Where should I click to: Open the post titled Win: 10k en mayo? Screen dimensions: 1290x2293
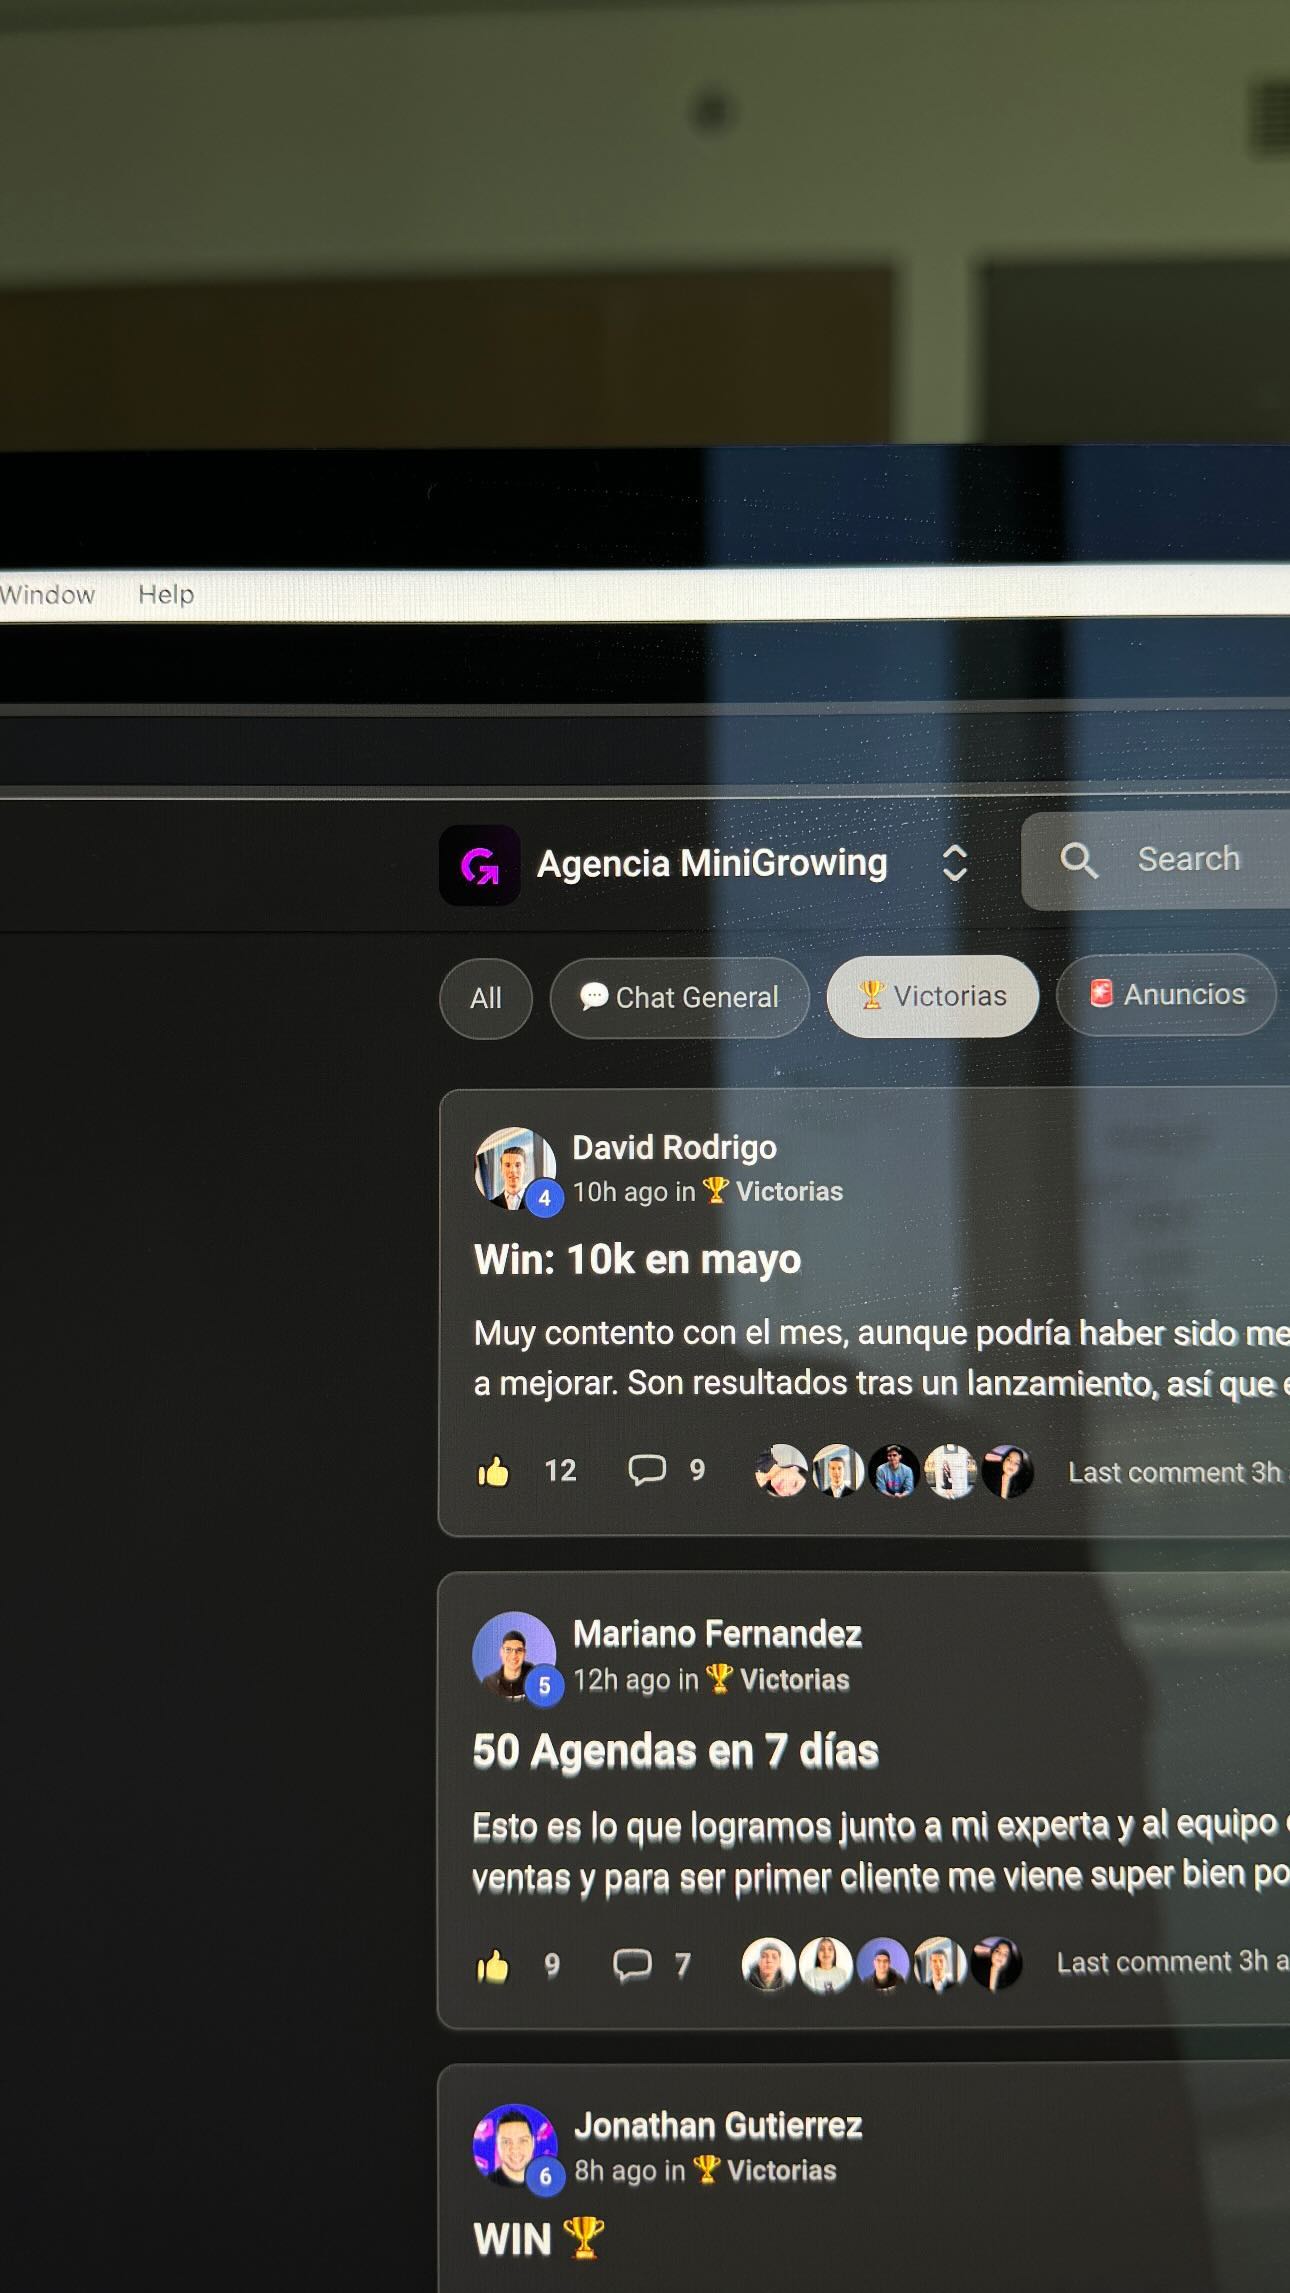637,1259
